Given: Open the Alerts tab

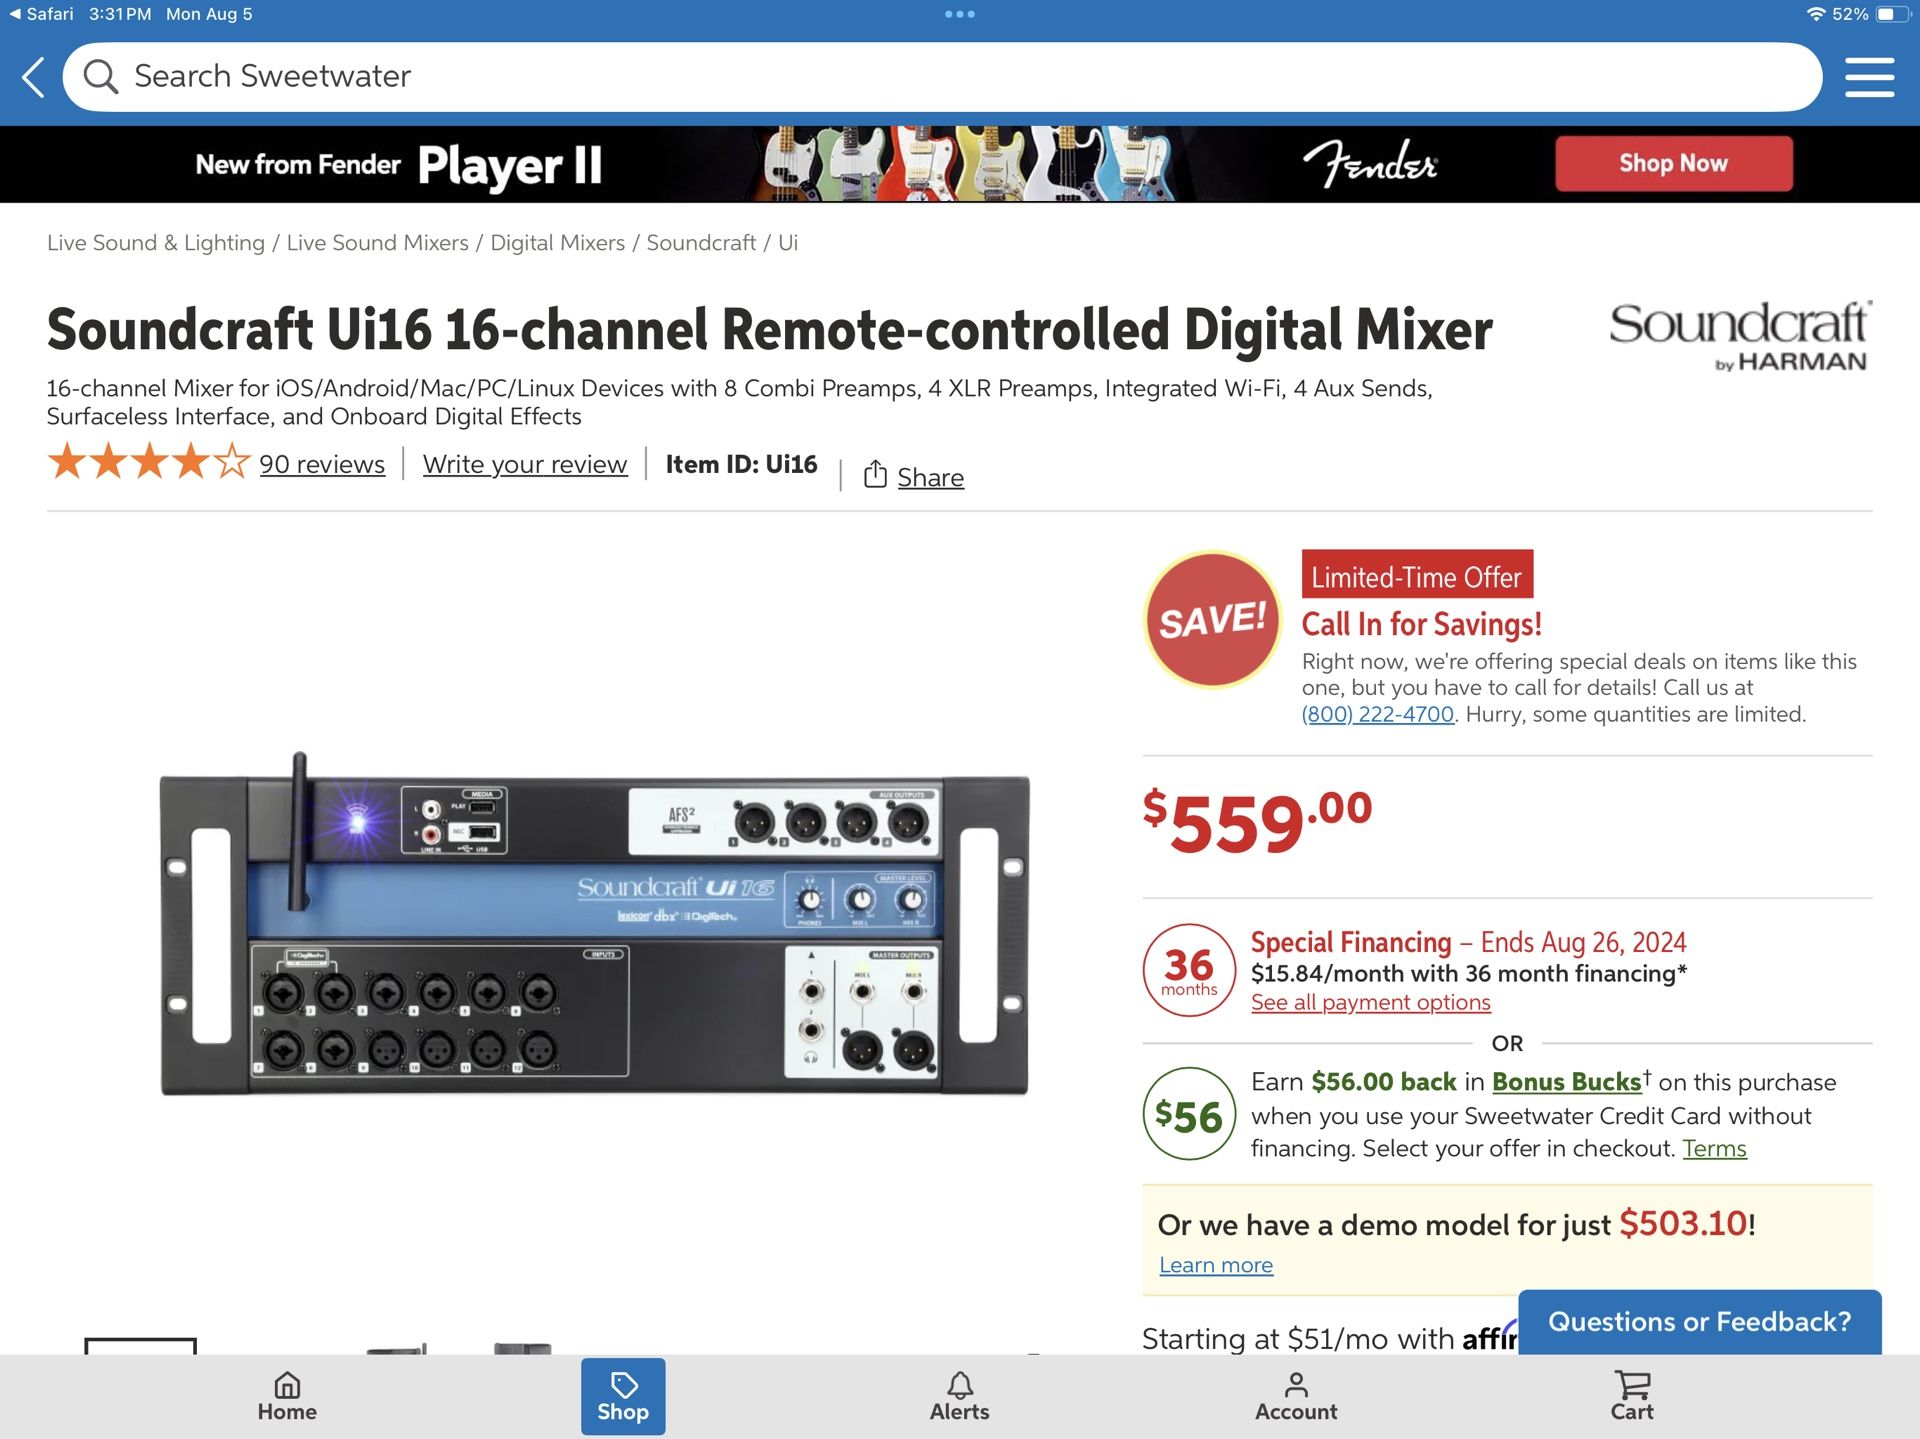Looking at the screenshot, I should click(959, 1397).
